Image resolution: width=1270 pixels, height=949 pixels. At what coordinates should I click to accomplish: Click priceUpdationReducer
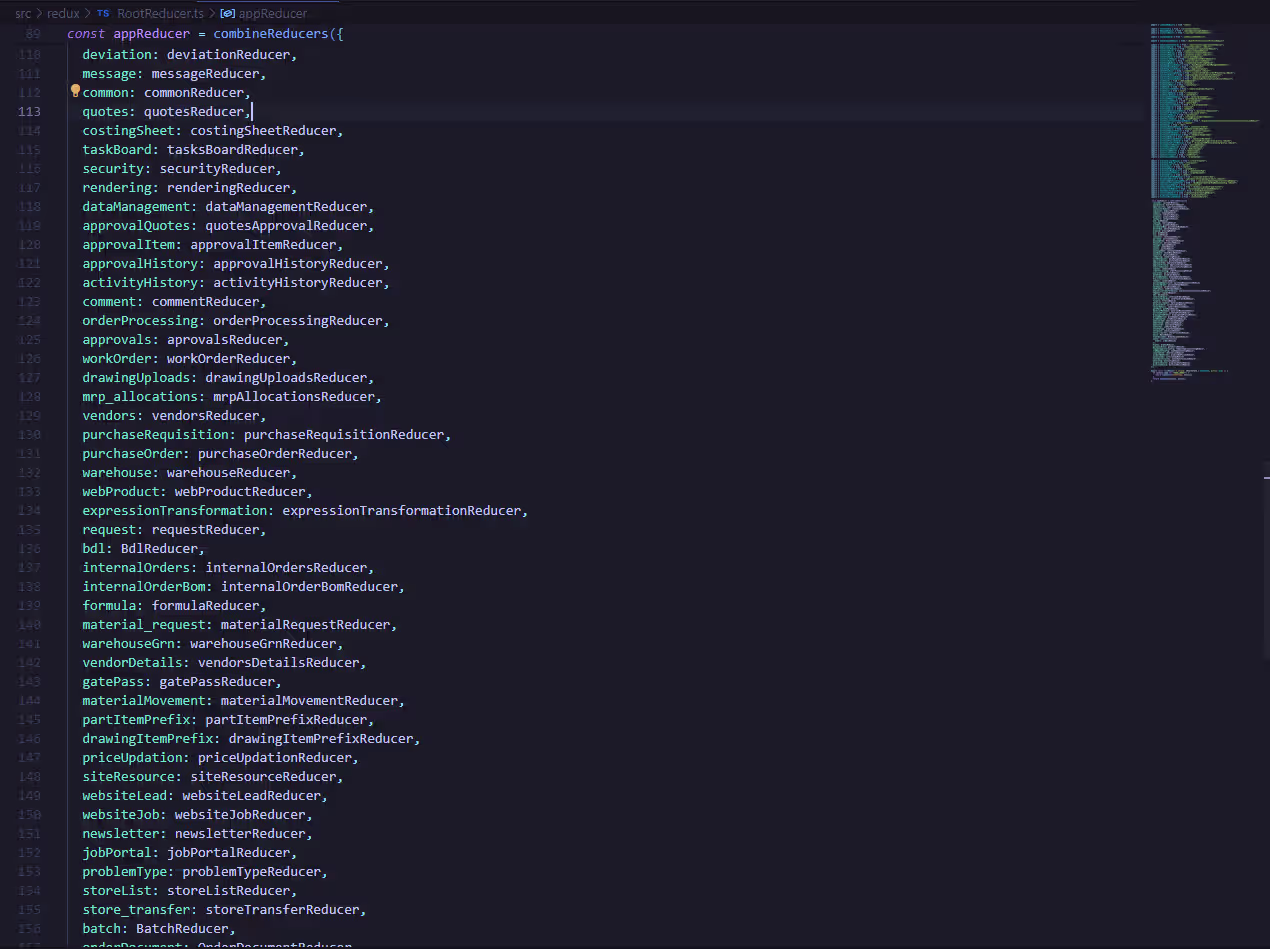coord(275,757)
